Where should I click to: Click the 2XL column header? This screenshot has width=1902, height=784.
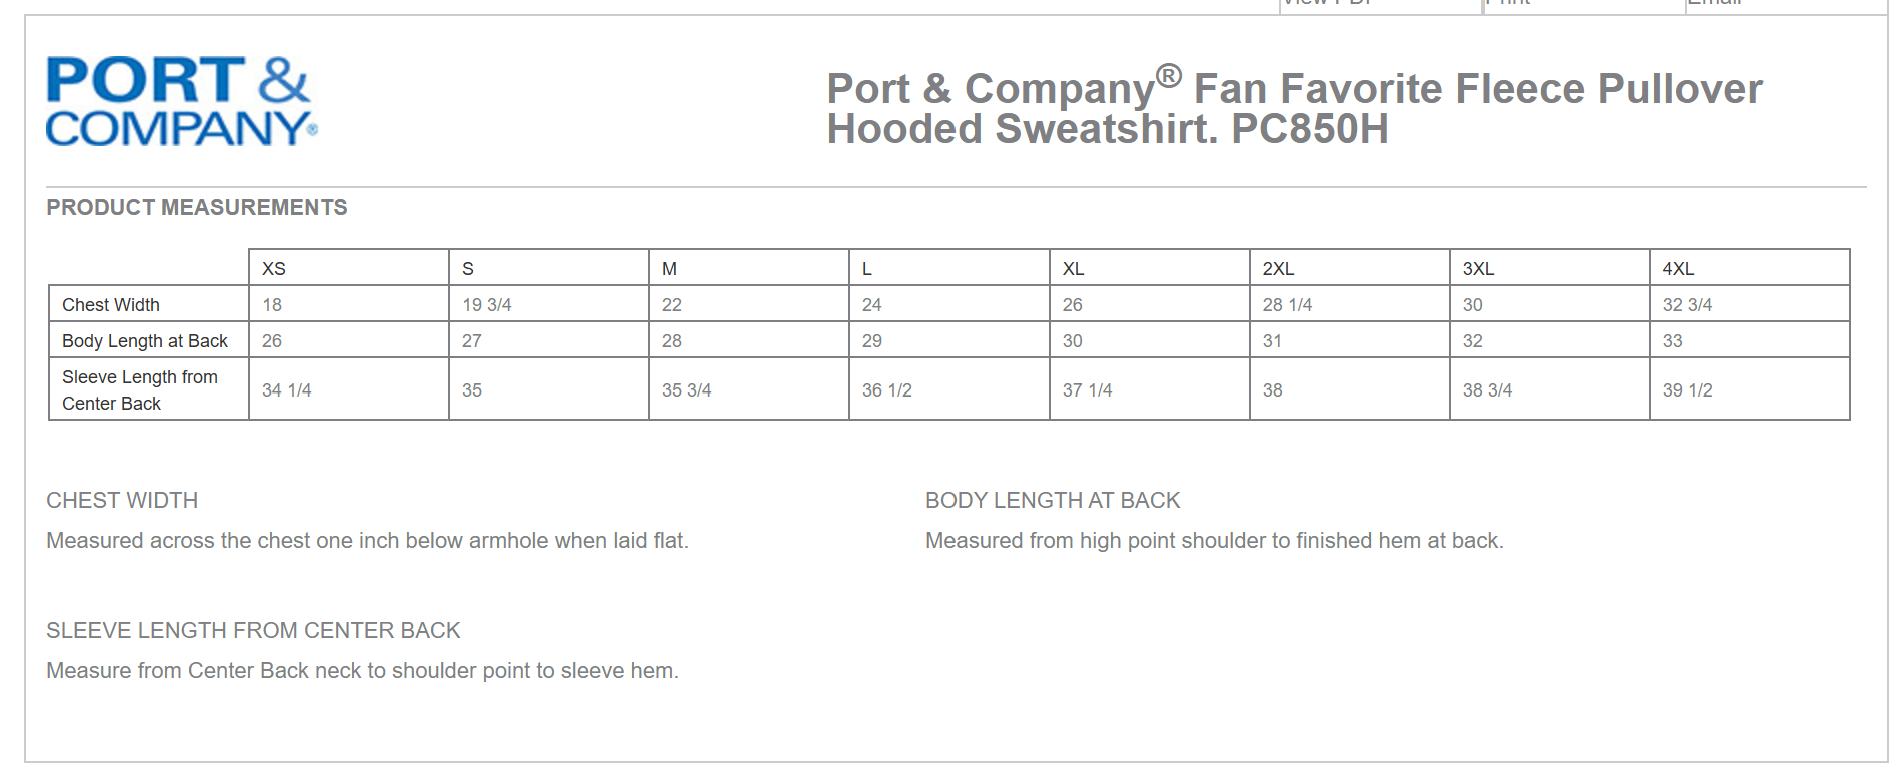[x=1349, y=268]
